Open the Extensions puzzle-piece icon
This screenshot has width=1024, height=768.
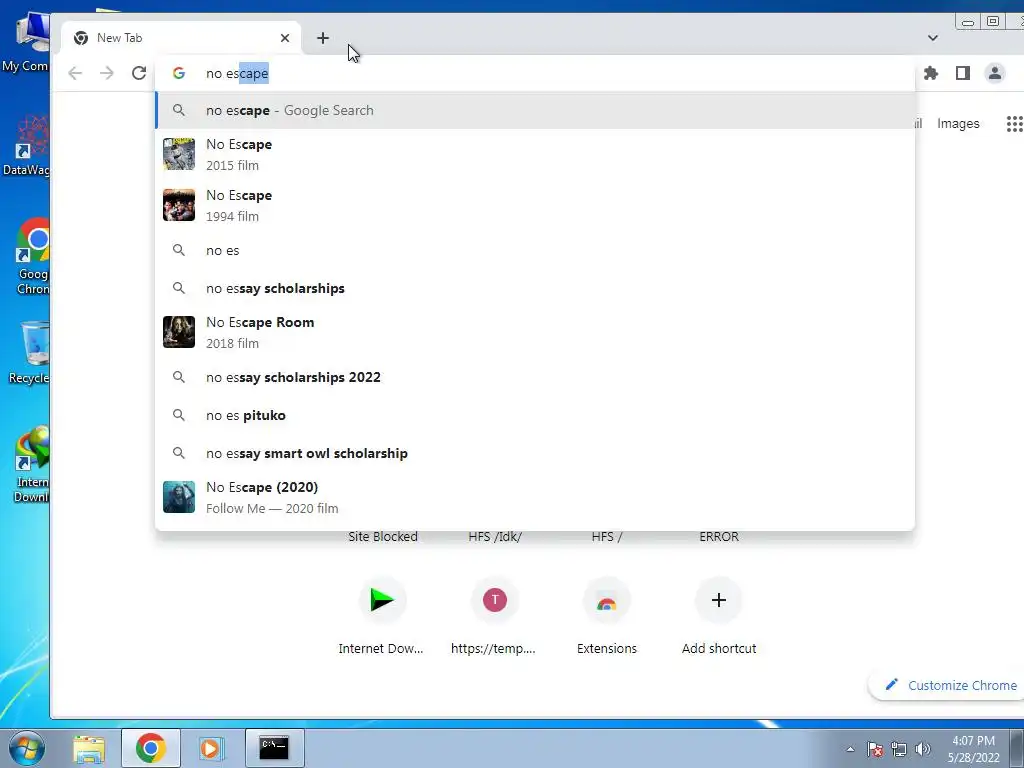click(931, 73)
